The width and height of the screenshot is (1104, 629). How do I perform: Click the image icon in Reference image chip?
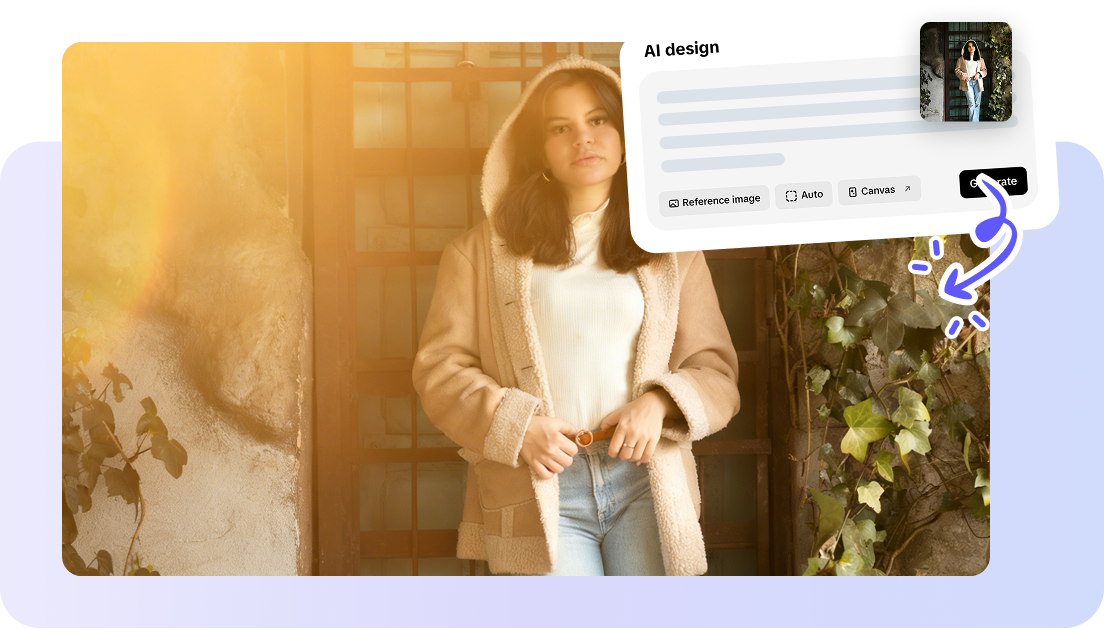(x=674, y=201)
